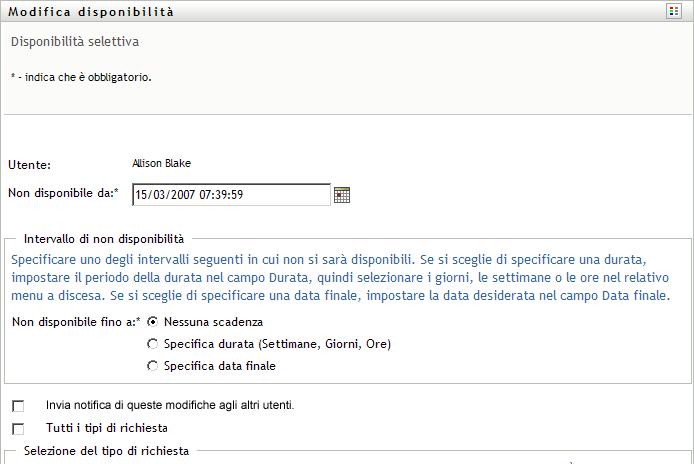Click the Utente: label
Screen dimensions: 694x464
click(29, 164)
